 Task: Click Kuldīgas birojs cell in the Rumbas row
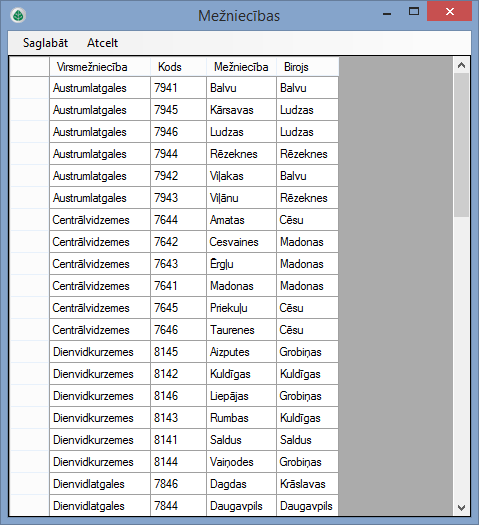point(308,418)
